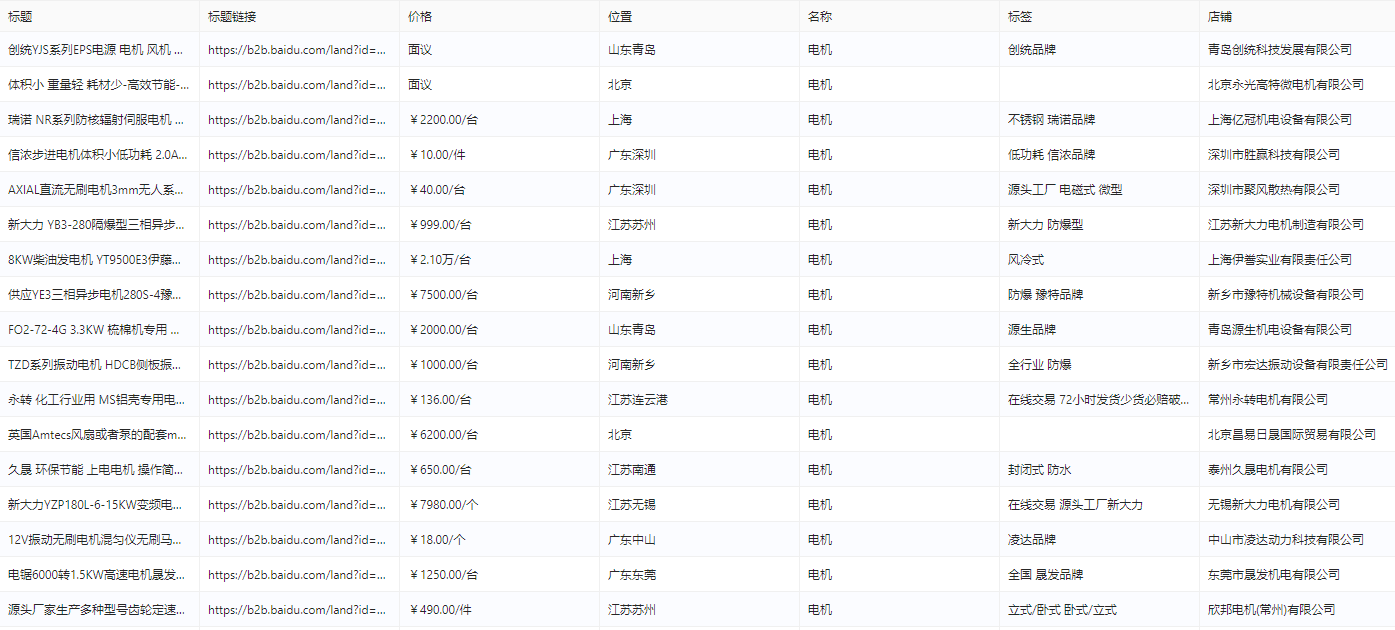Click location 江苏连云港
The width and height of the screenshot is (1395, 630).
point(638,400)
